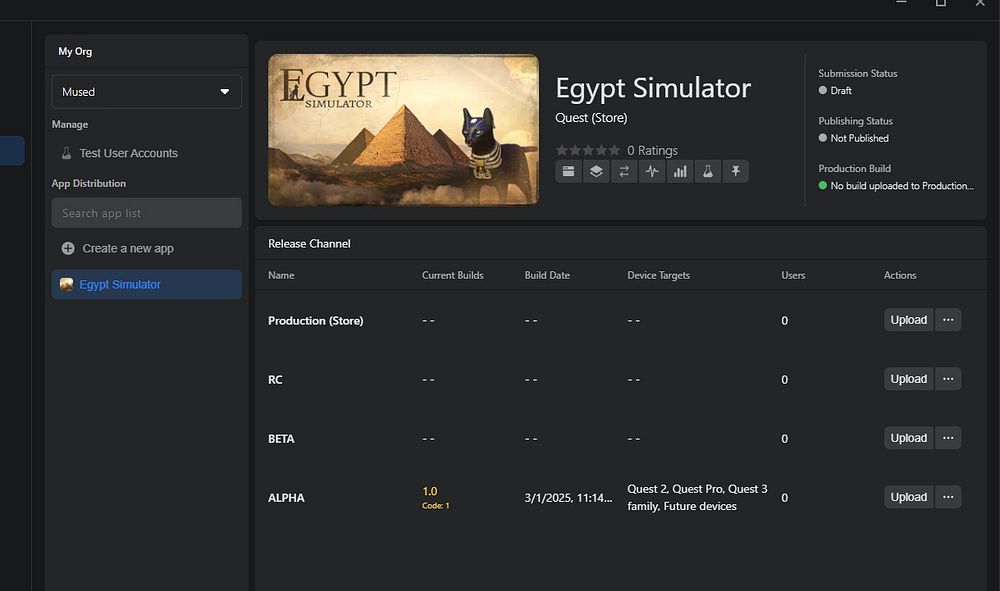Click the flask icon beside Test User Accounts

(66, 153)
